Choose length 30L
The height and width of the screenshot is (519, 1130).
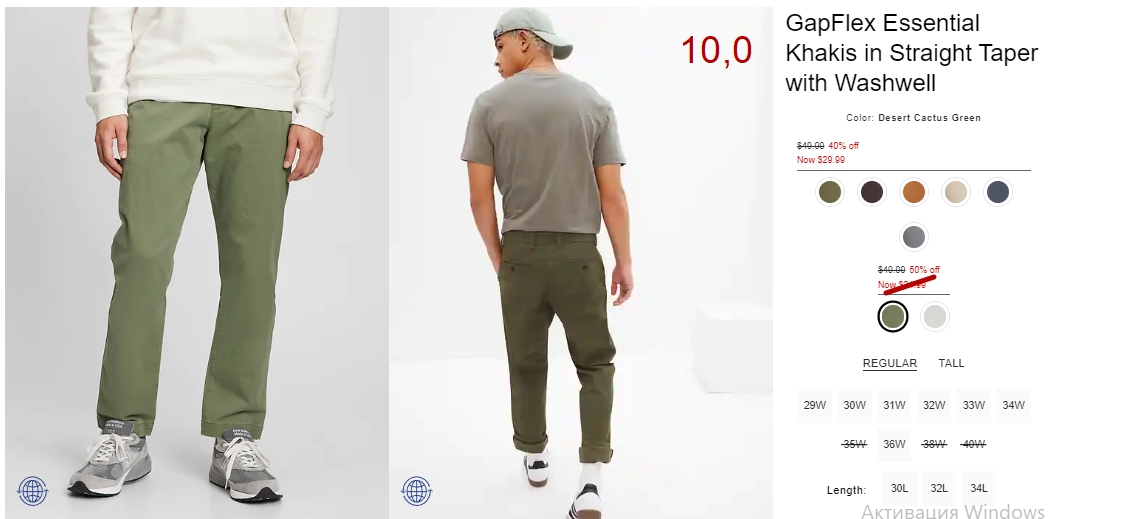click(x=899, y=488)
